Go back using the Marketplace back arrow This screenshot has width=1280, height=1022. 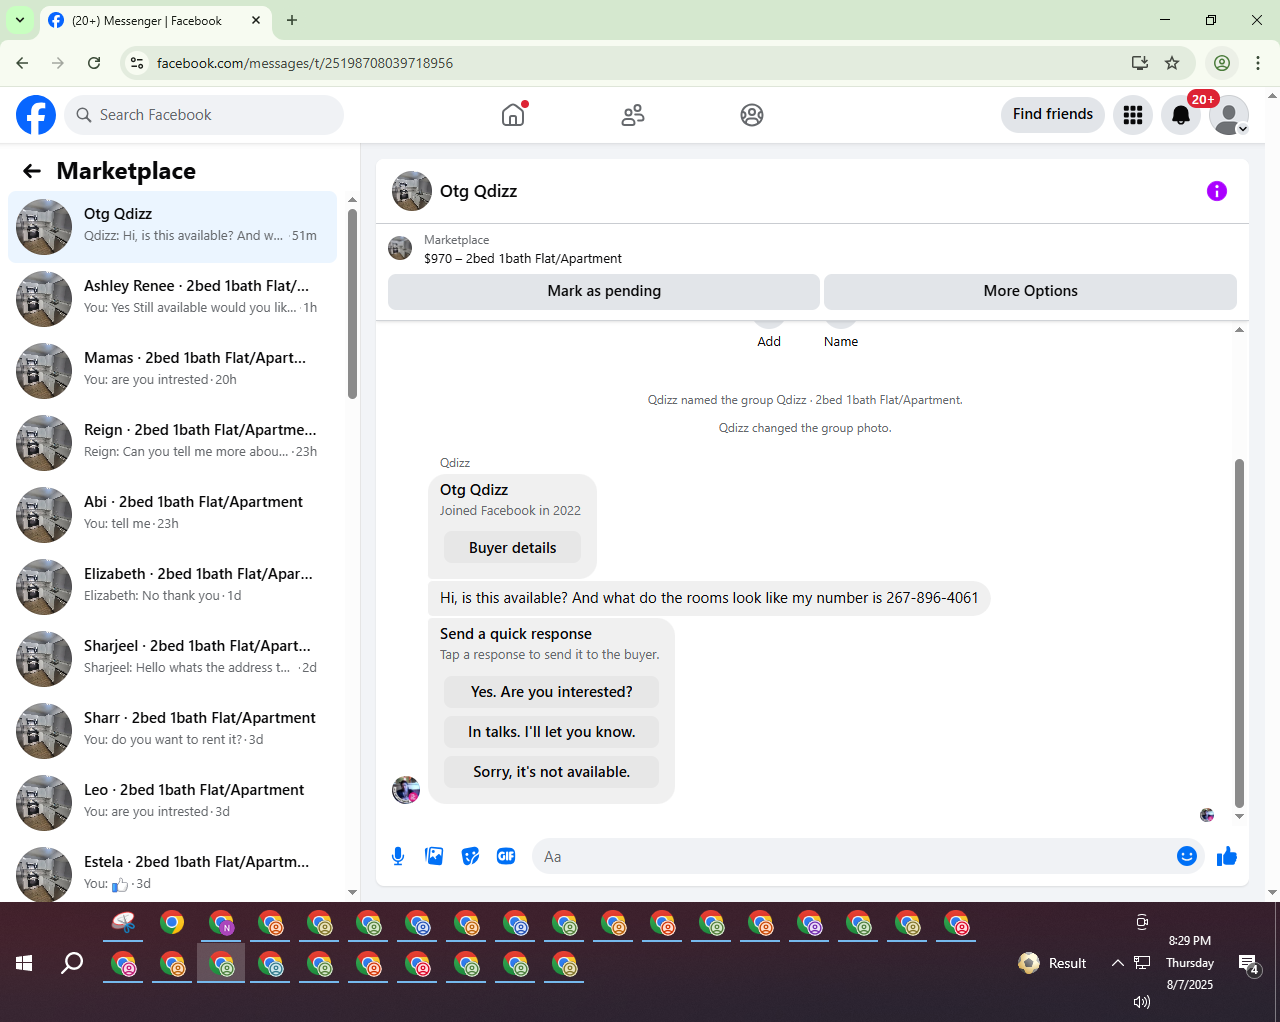32,171
